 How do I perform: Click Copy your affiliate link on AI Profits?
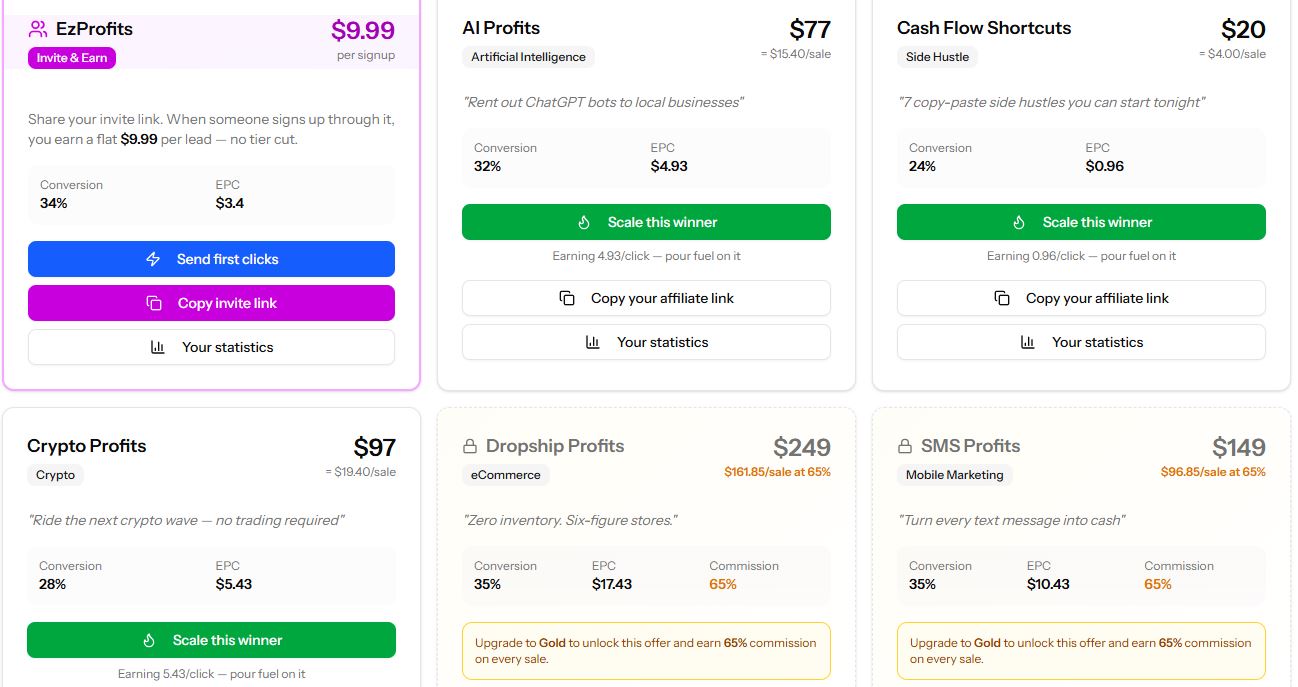click(646, 297)
